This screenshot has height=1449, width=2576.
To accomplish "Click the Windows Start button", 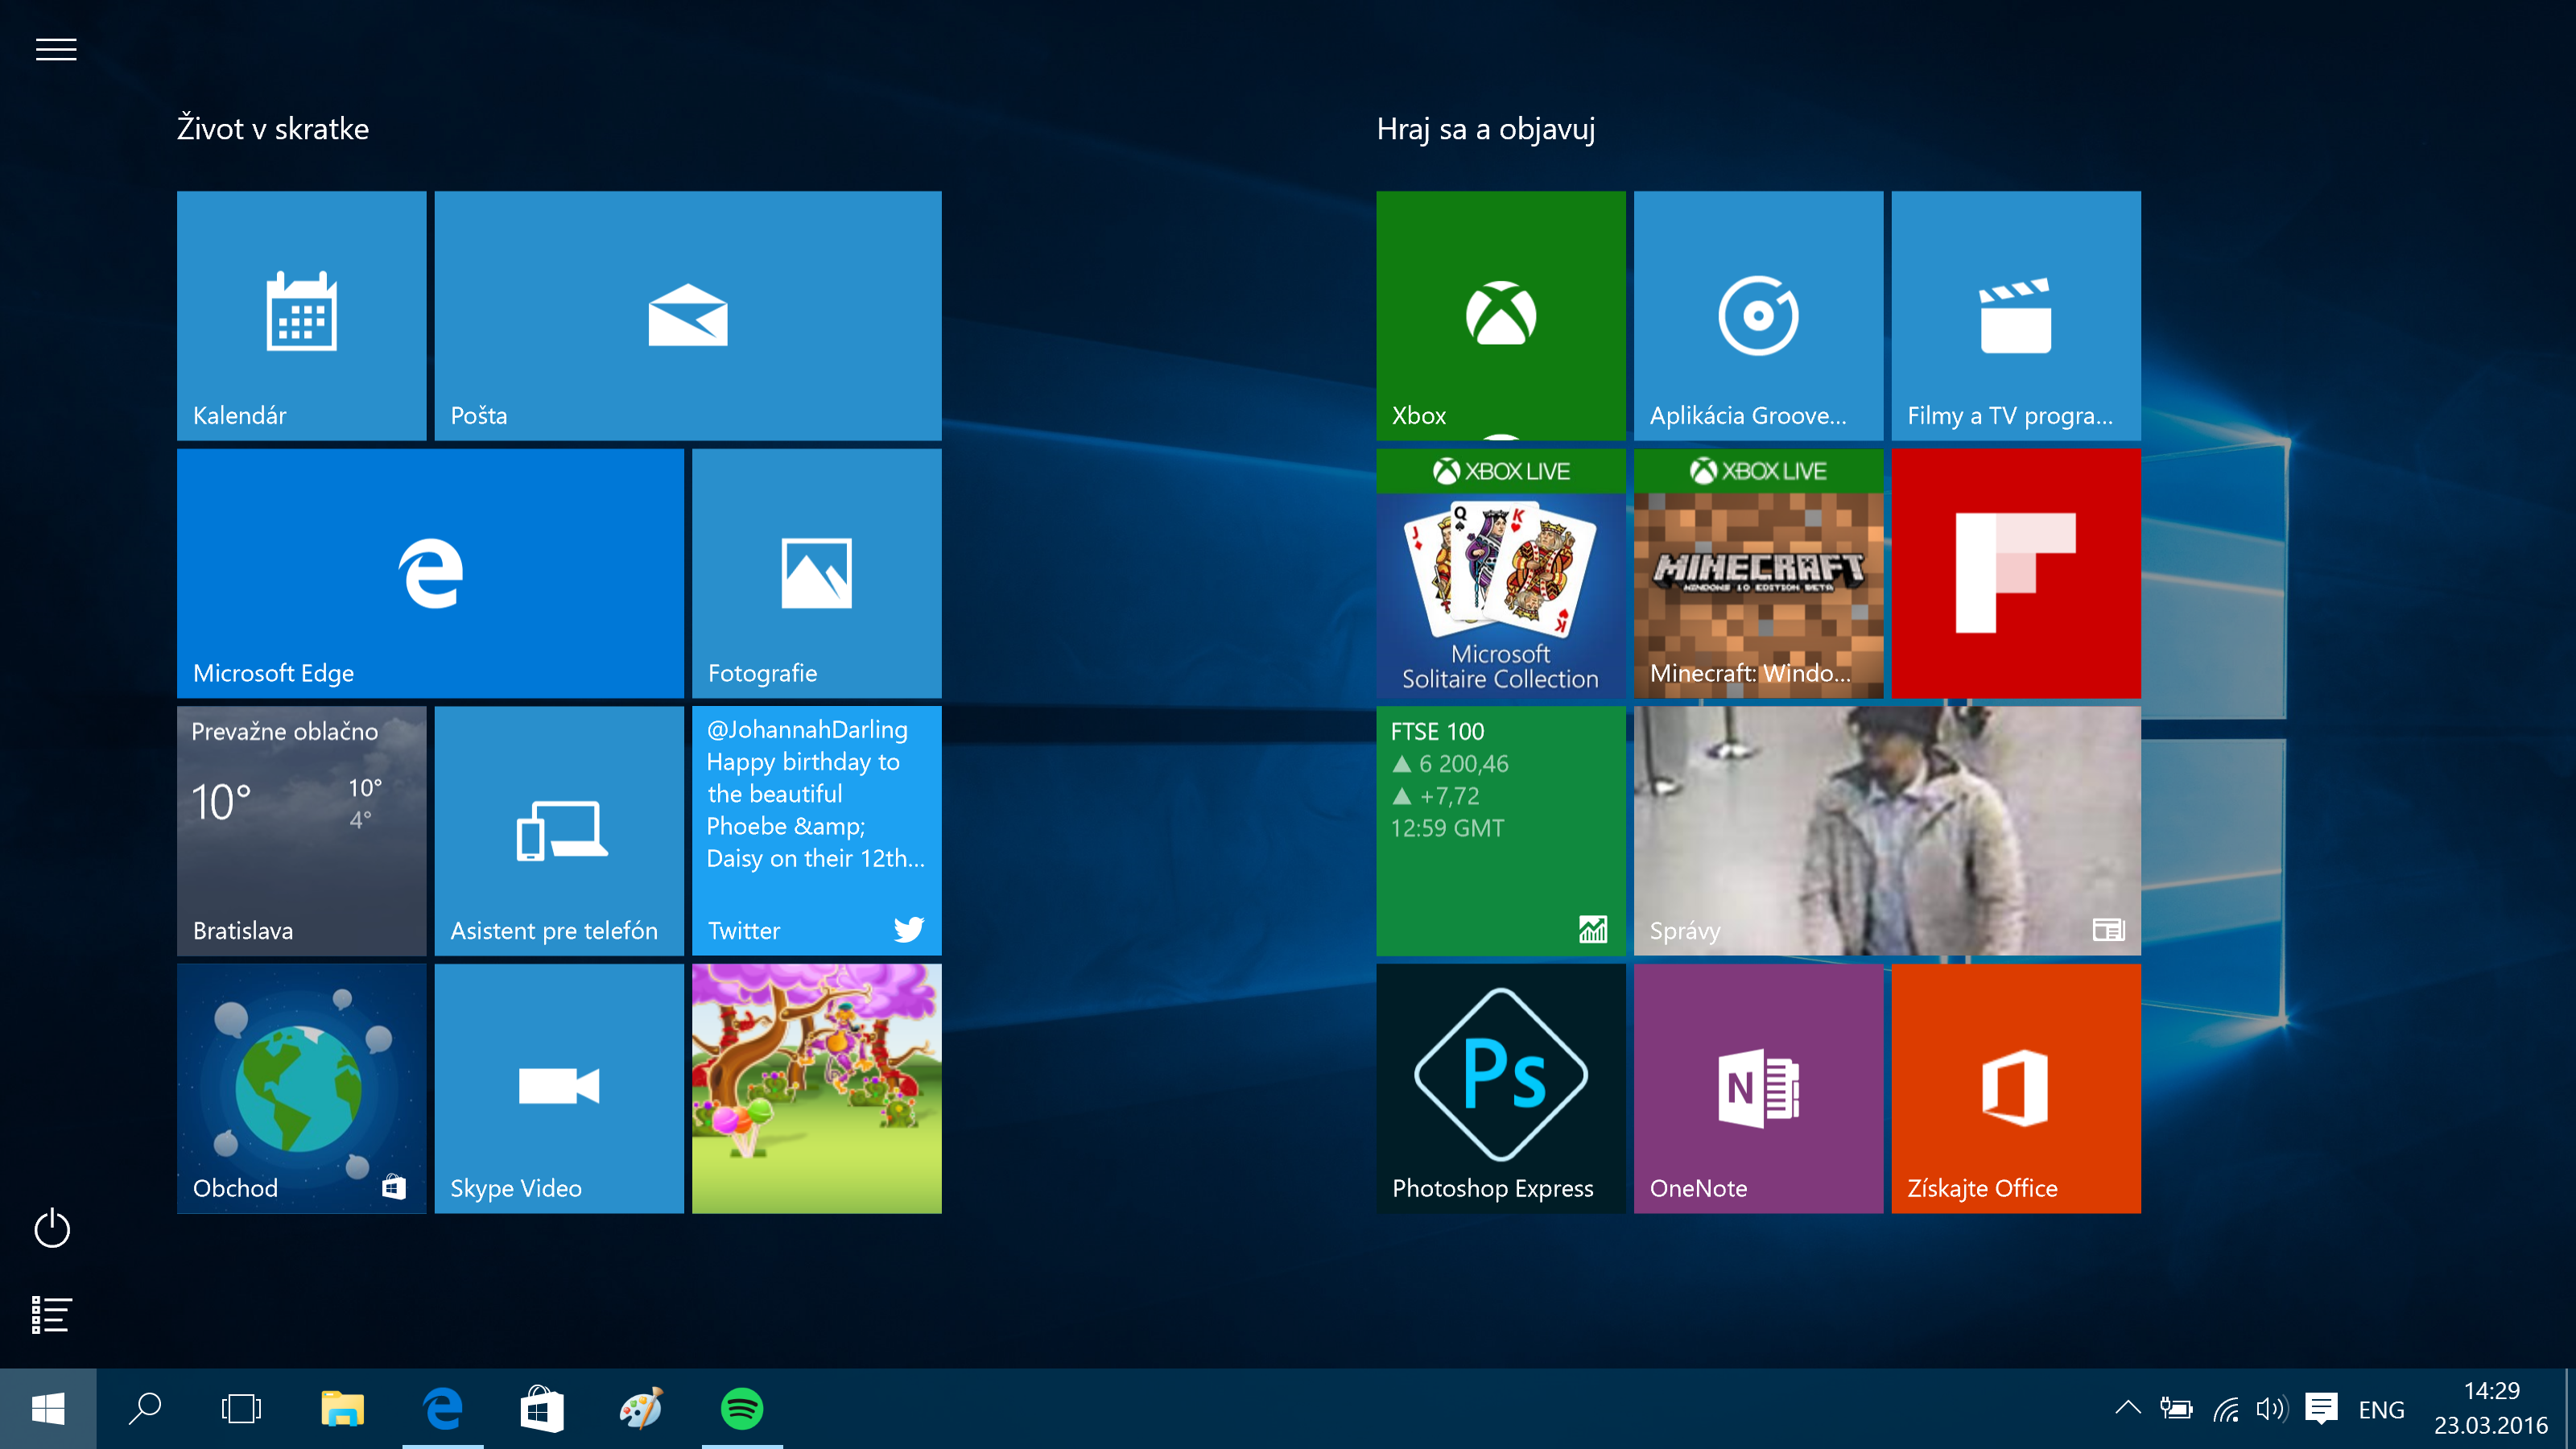I will point(48,1408).
